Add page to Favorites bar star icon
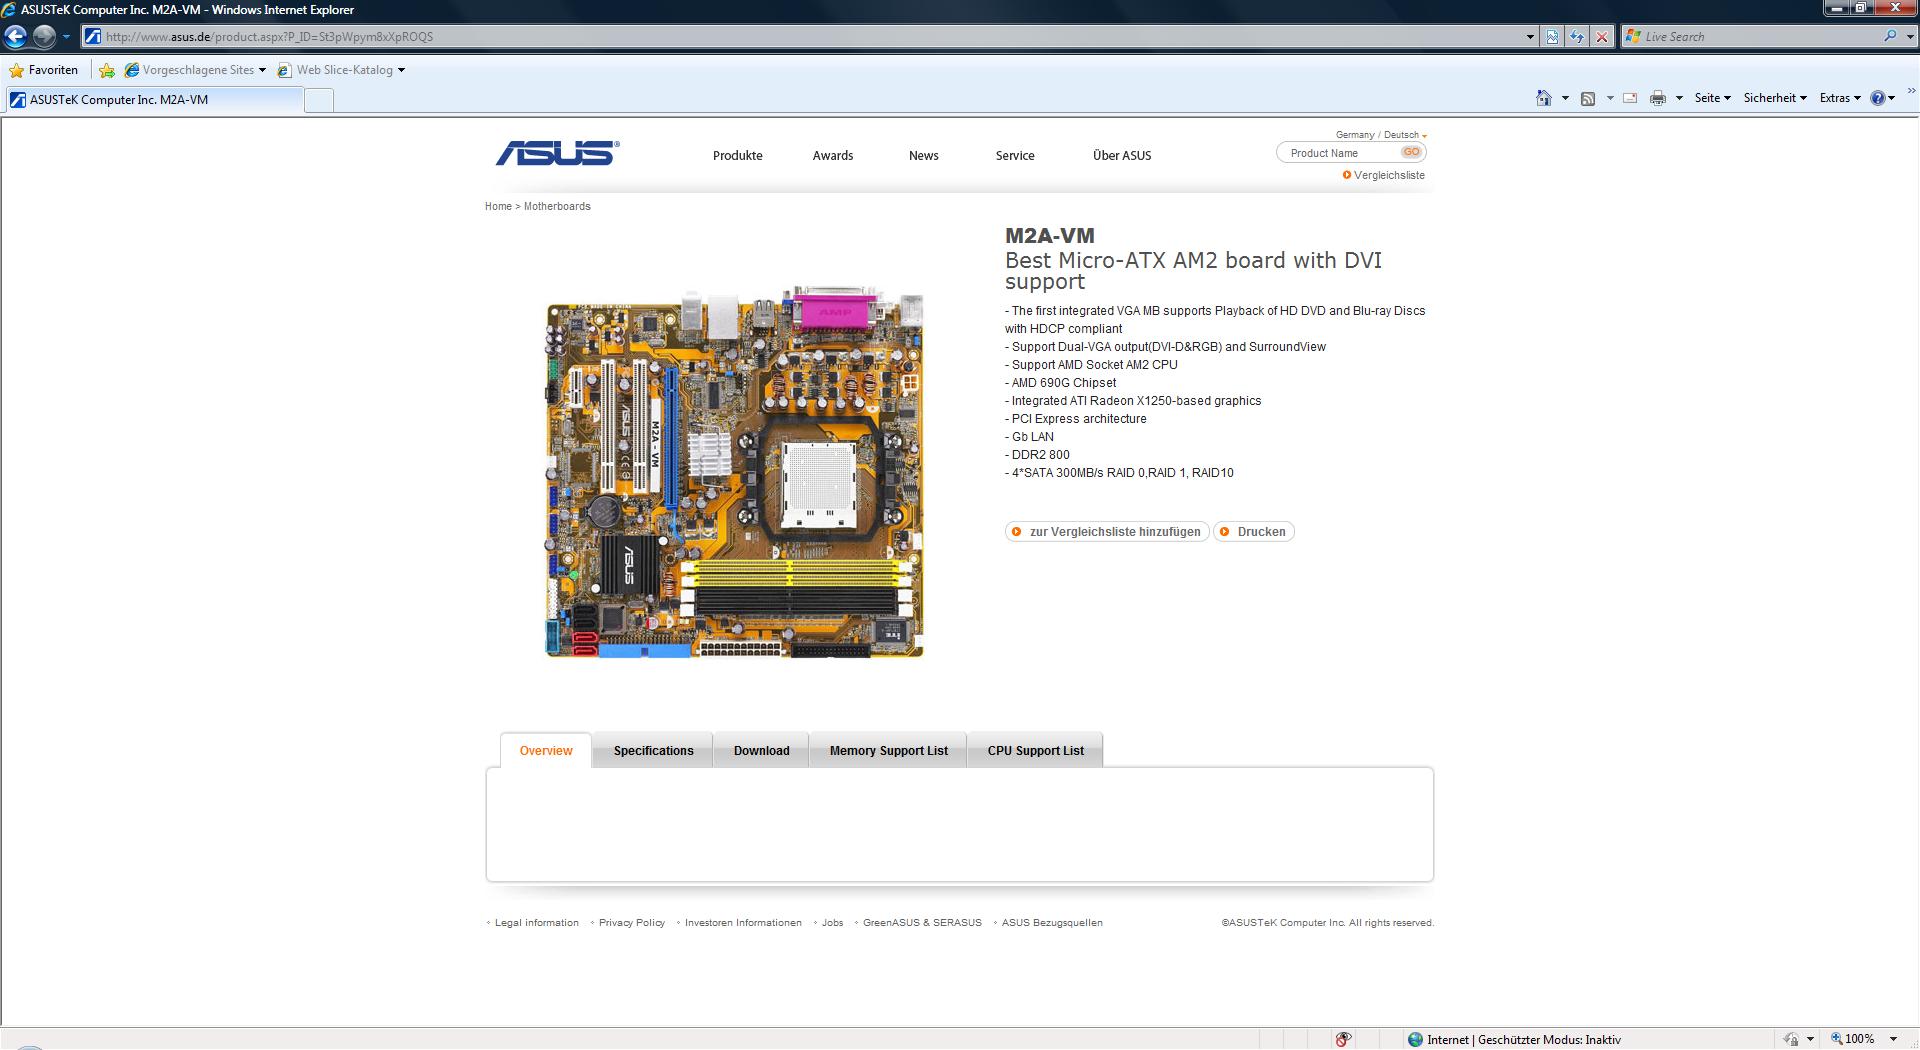Screen dimensions: 1920x1050 point(107,70)
